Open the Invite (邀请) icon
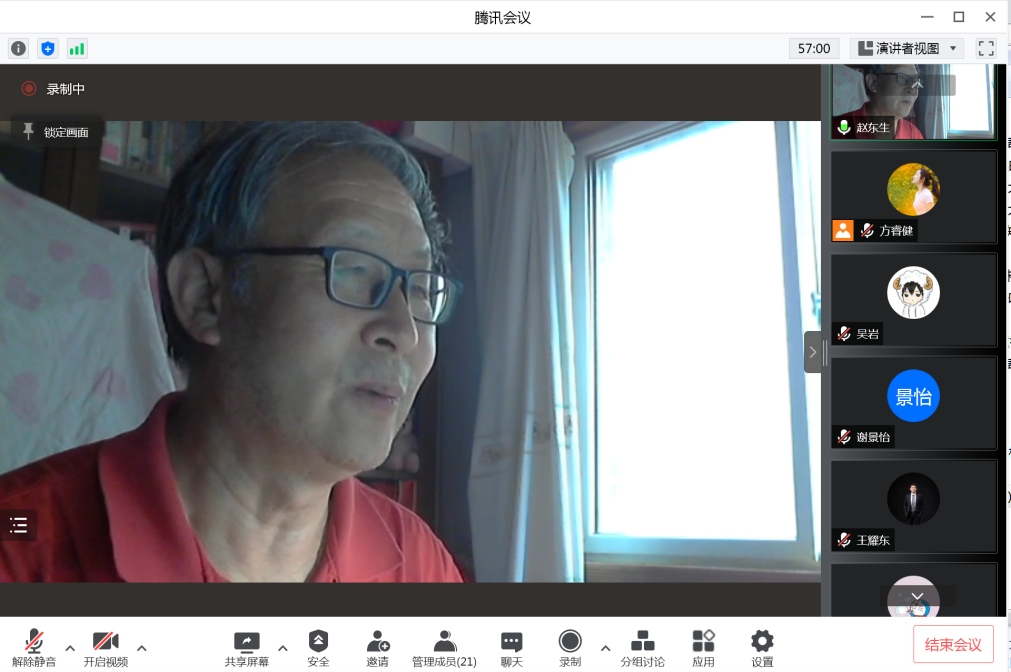The height and width of the screenshot is (672, 1011). (x=377, y=647)
